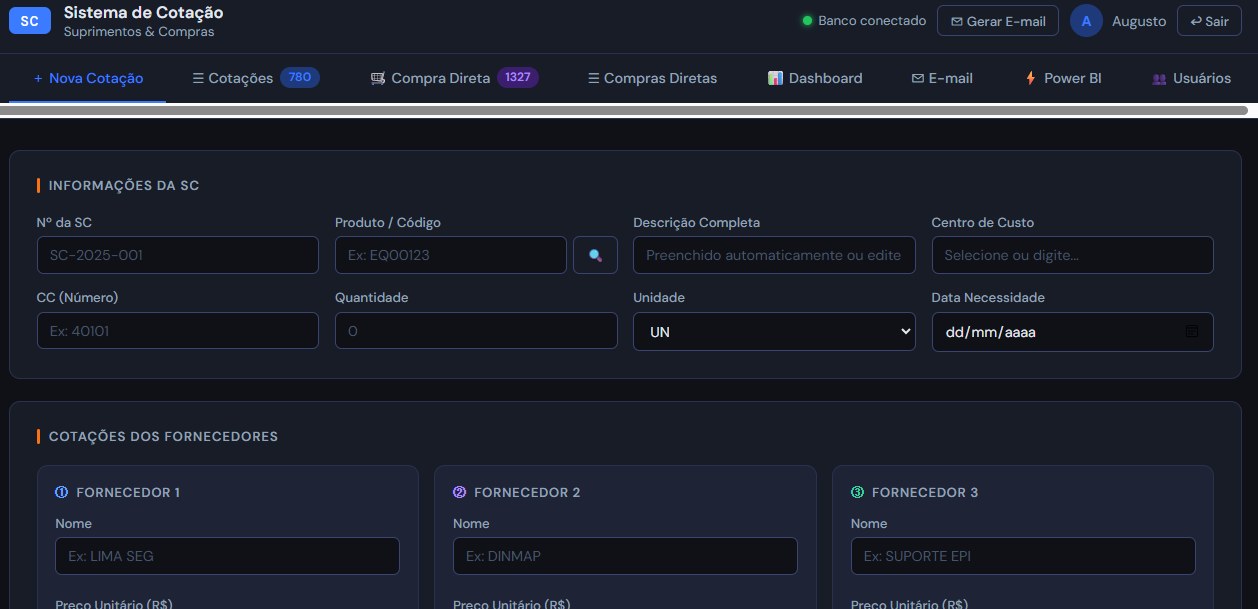Screen dimensions: 1258x609
Task: Click the SC logo badge
Action: 30,21
